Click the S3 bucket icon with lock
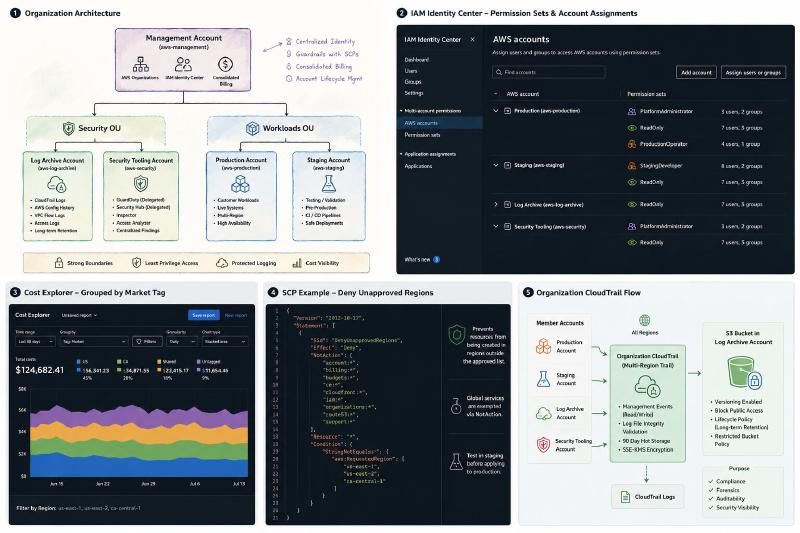800x533 pixels. click(x=745, y=372)
